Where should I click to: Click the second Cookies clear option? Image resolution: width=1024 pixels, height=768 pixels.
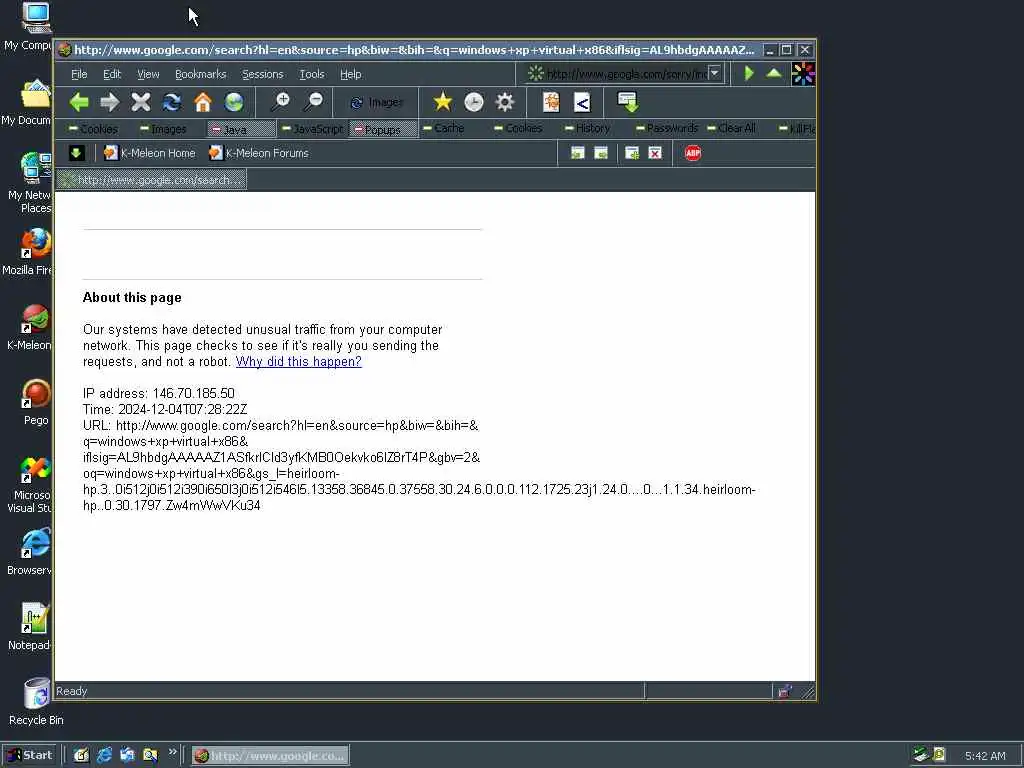click(519, 128)
